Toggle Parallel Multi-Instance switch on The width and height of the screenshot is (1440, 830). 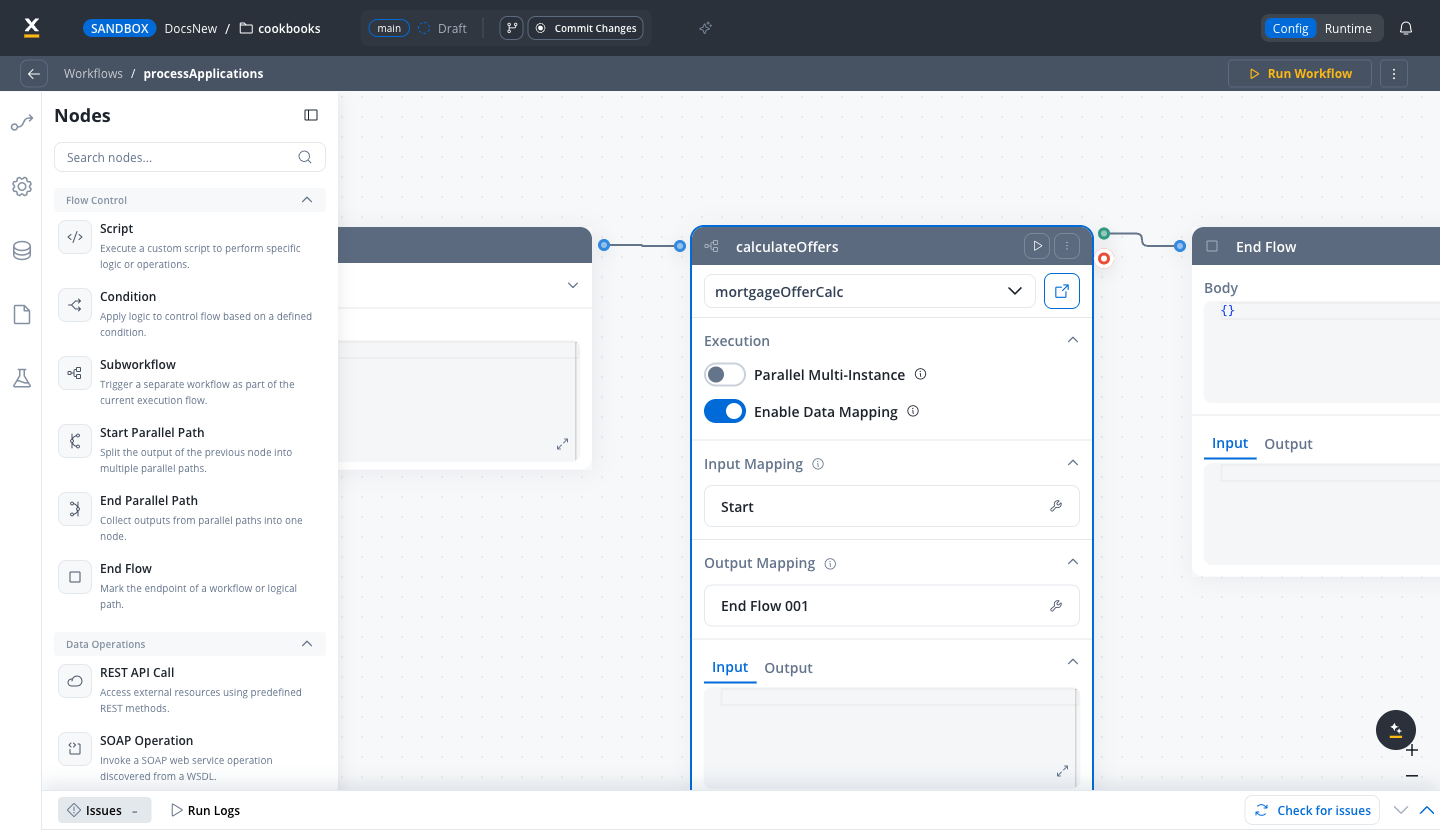tap(725, 375)
